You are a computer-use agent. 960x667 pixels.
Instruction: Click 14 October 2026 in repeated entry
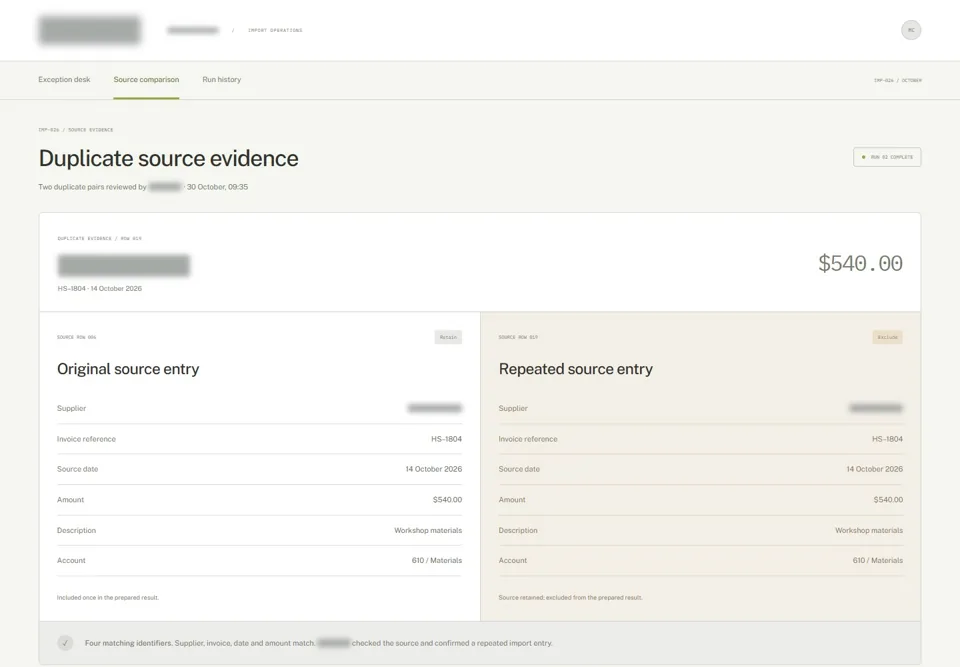click(874, 469)
